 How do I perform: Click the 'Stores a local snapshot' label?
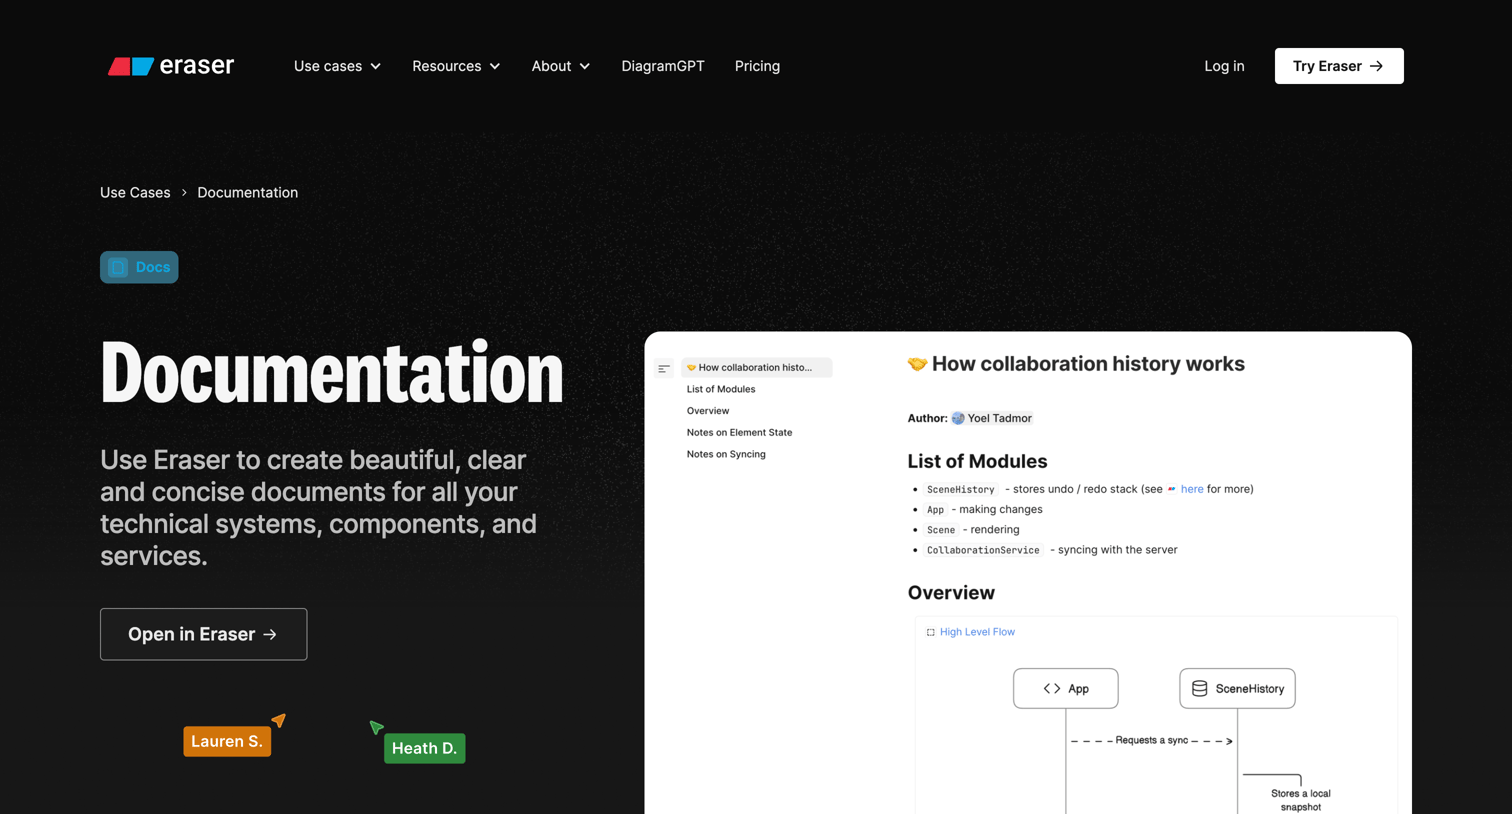pos(1300,800)
